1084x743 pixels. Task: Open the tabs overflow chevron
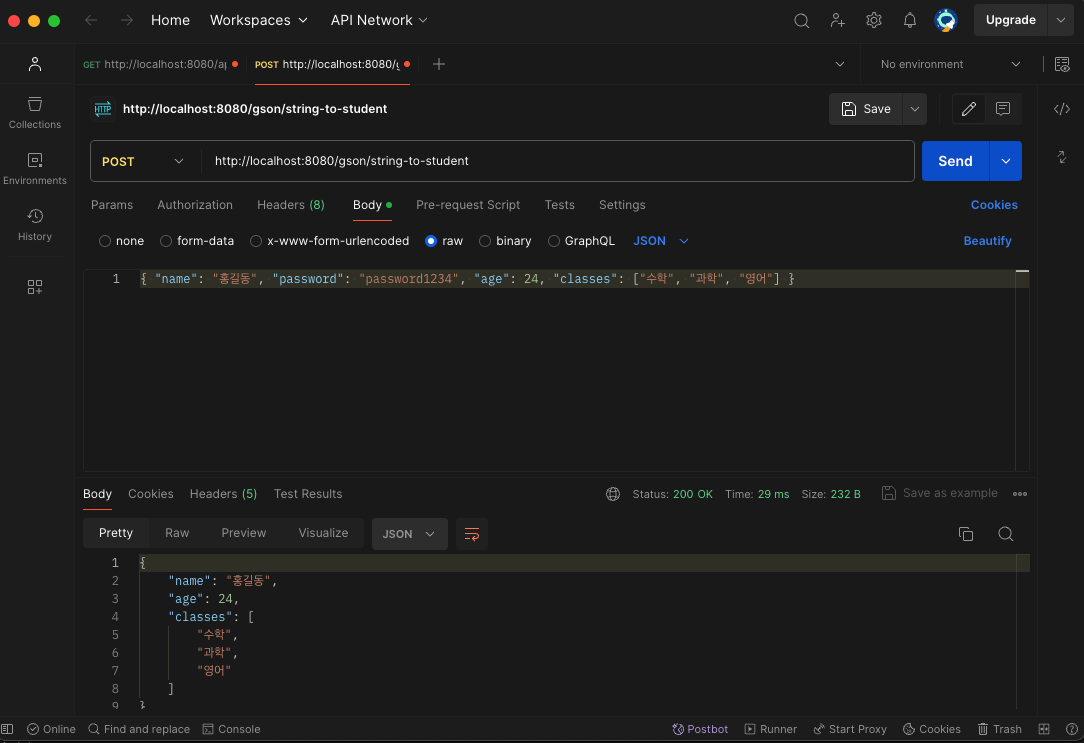[x=839, y=64]
